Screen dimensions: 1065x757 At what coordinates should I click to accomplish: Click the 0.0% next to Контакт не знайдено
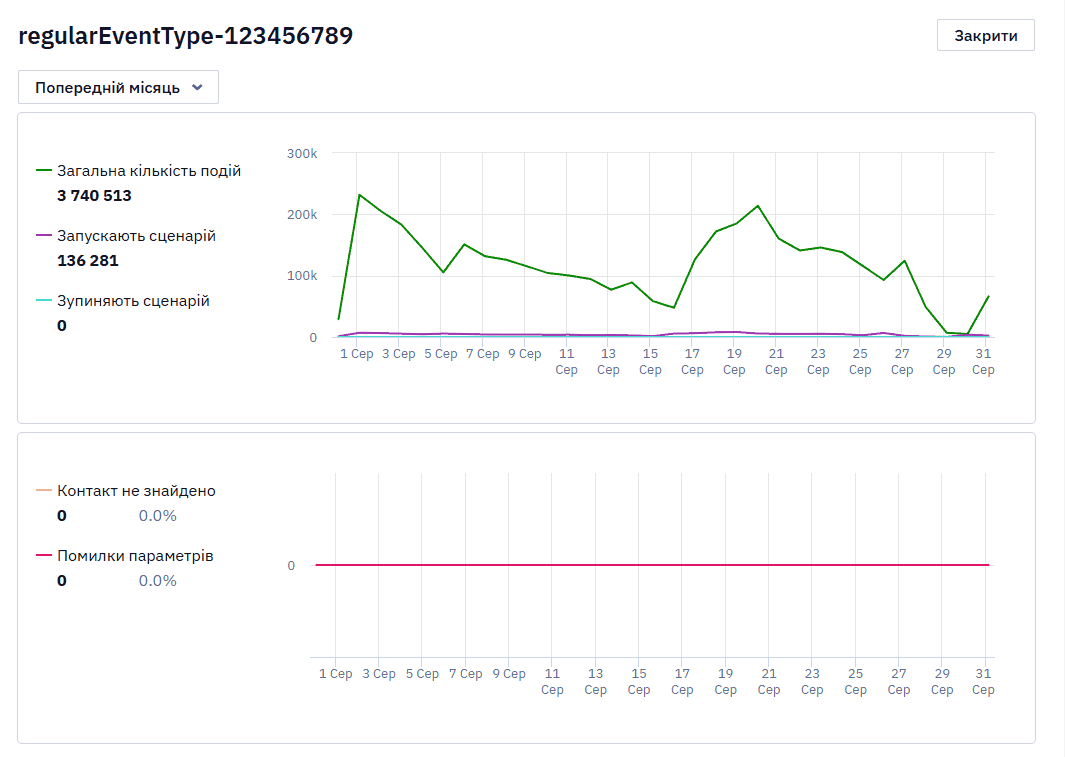[158, 516]
